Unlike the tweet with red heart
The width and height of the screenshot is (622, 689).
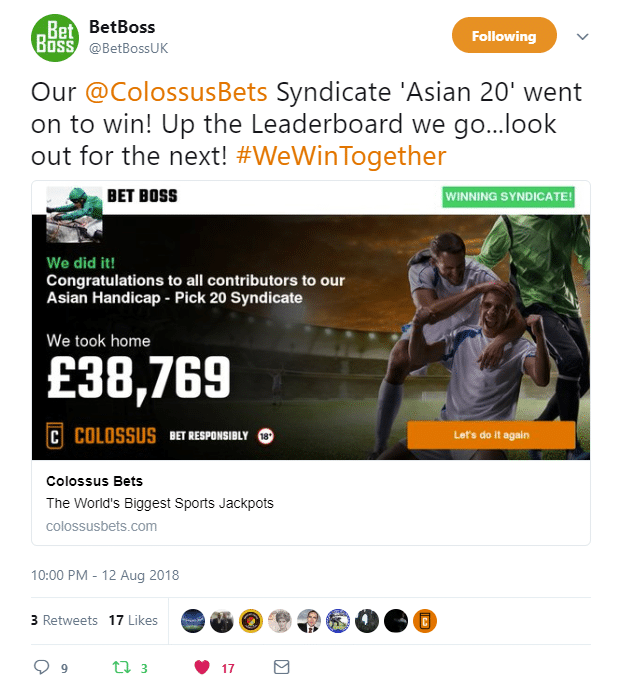201,667
